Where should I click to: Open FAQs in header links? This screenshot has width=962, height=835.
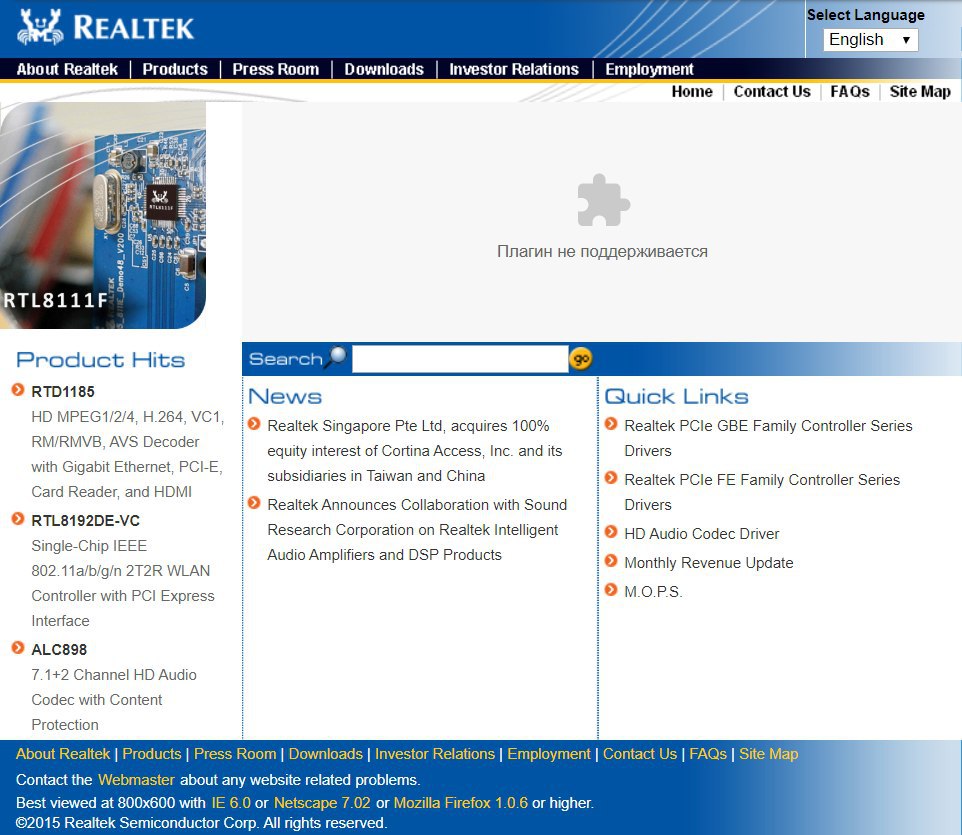850,91
